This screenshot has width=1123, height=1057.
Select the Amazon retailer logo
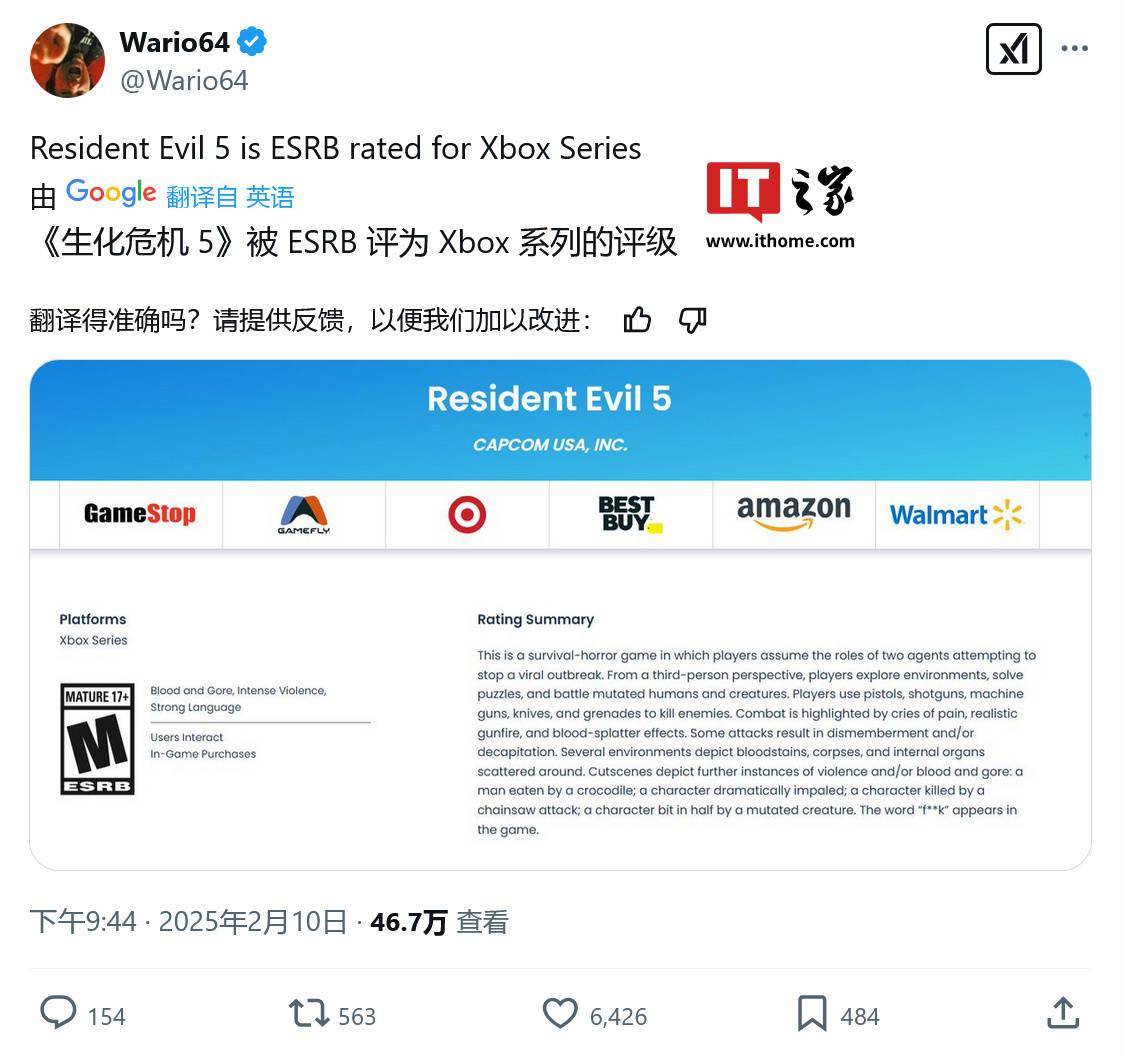tap(794, 513)
